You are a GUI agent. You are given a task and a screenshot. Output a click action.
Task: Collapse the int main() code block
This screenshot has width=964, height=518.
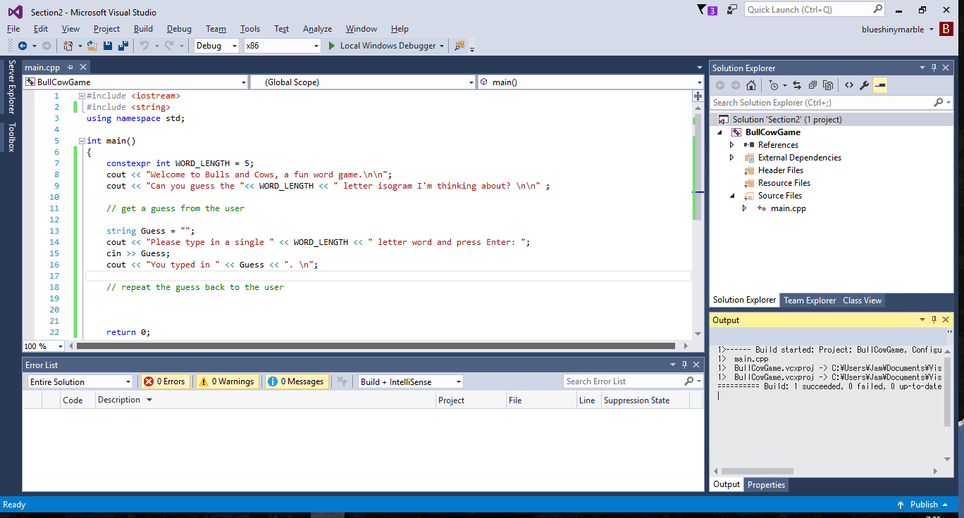pos(81,141)
